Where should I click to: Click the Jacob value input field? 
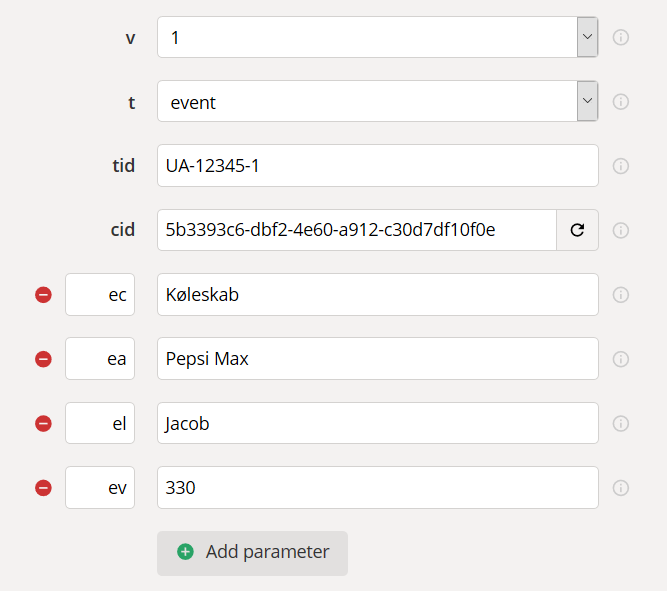377,423
